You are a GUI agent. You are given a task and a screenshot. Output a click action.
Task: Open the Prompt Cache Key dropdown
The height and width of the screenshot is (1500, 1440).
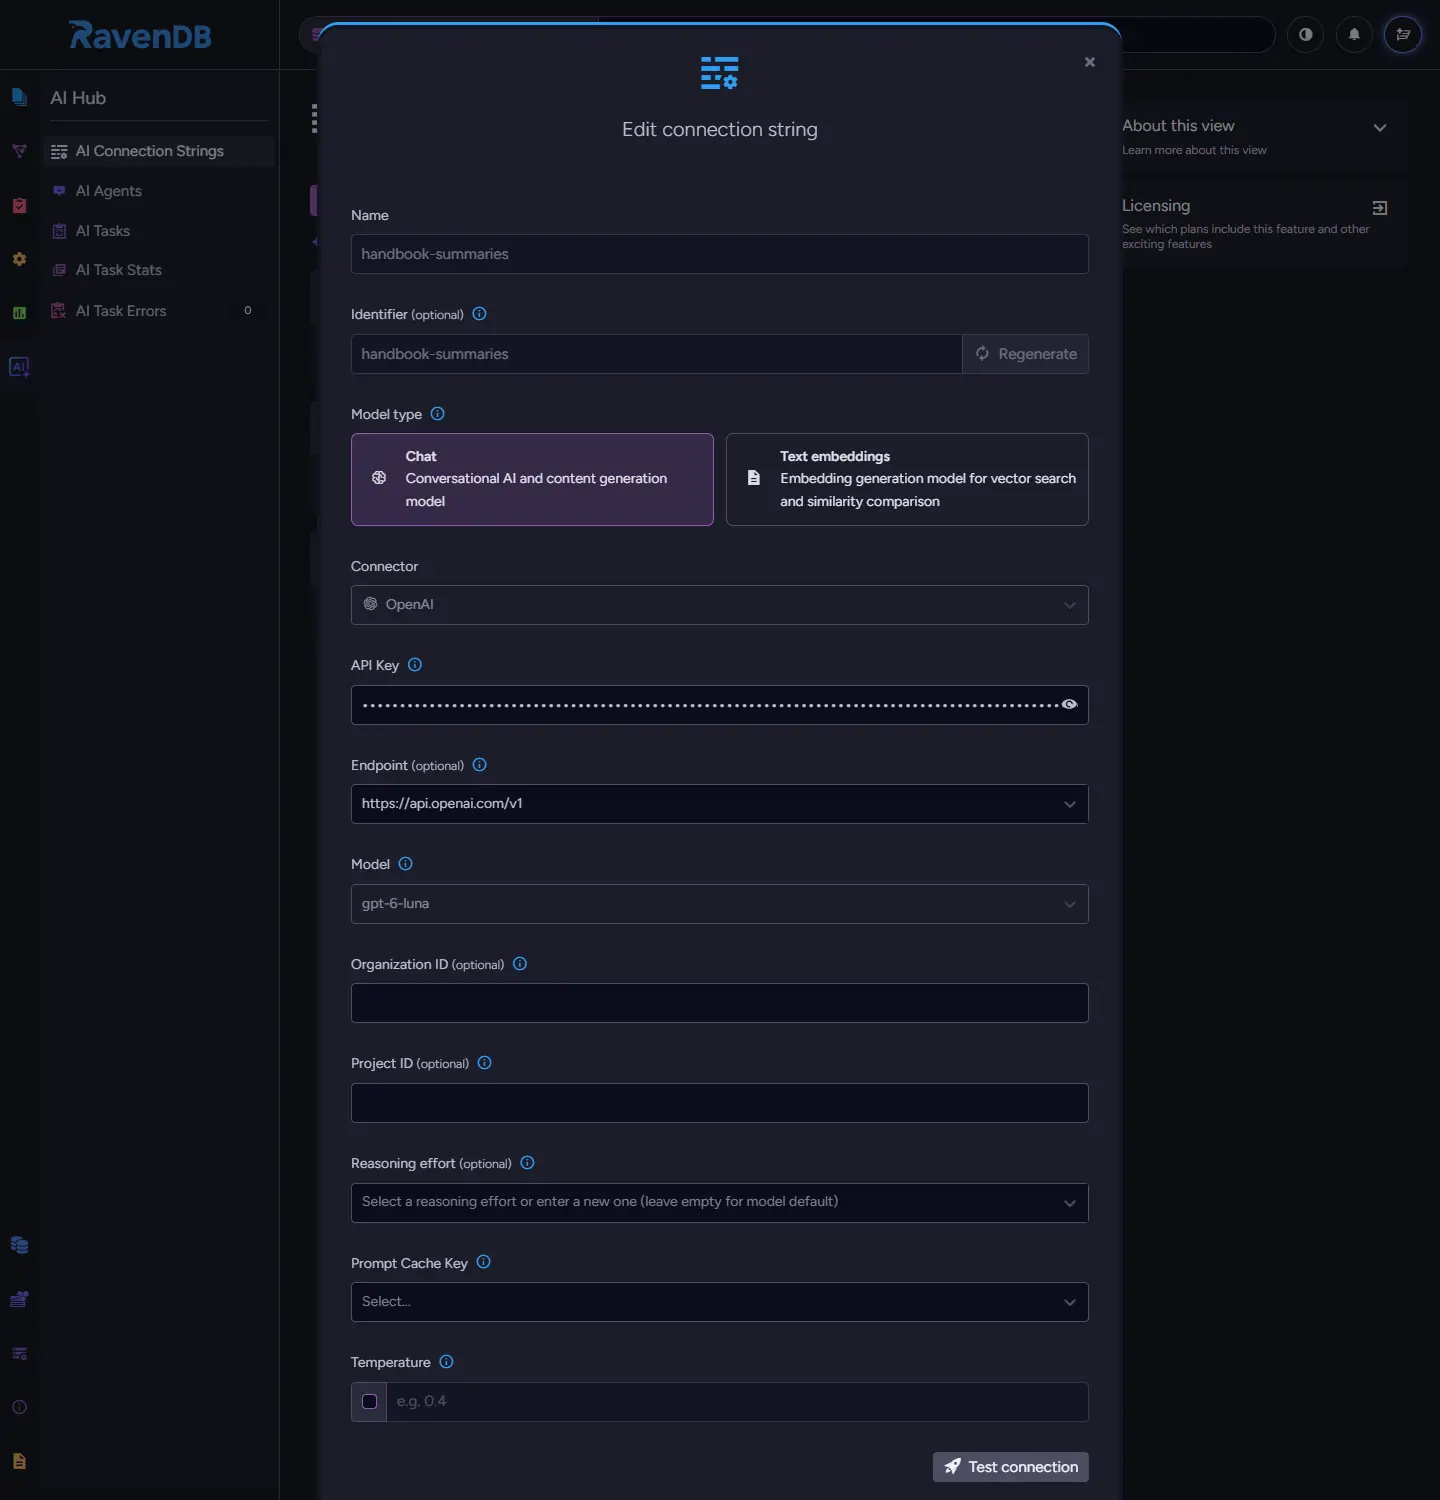point(720,1302)
